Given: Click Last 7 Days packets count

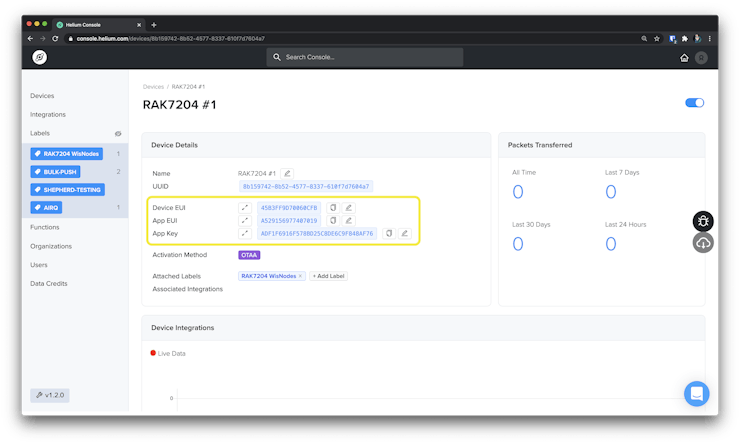Looking at the screenshot, I should [x=611, y=192].
